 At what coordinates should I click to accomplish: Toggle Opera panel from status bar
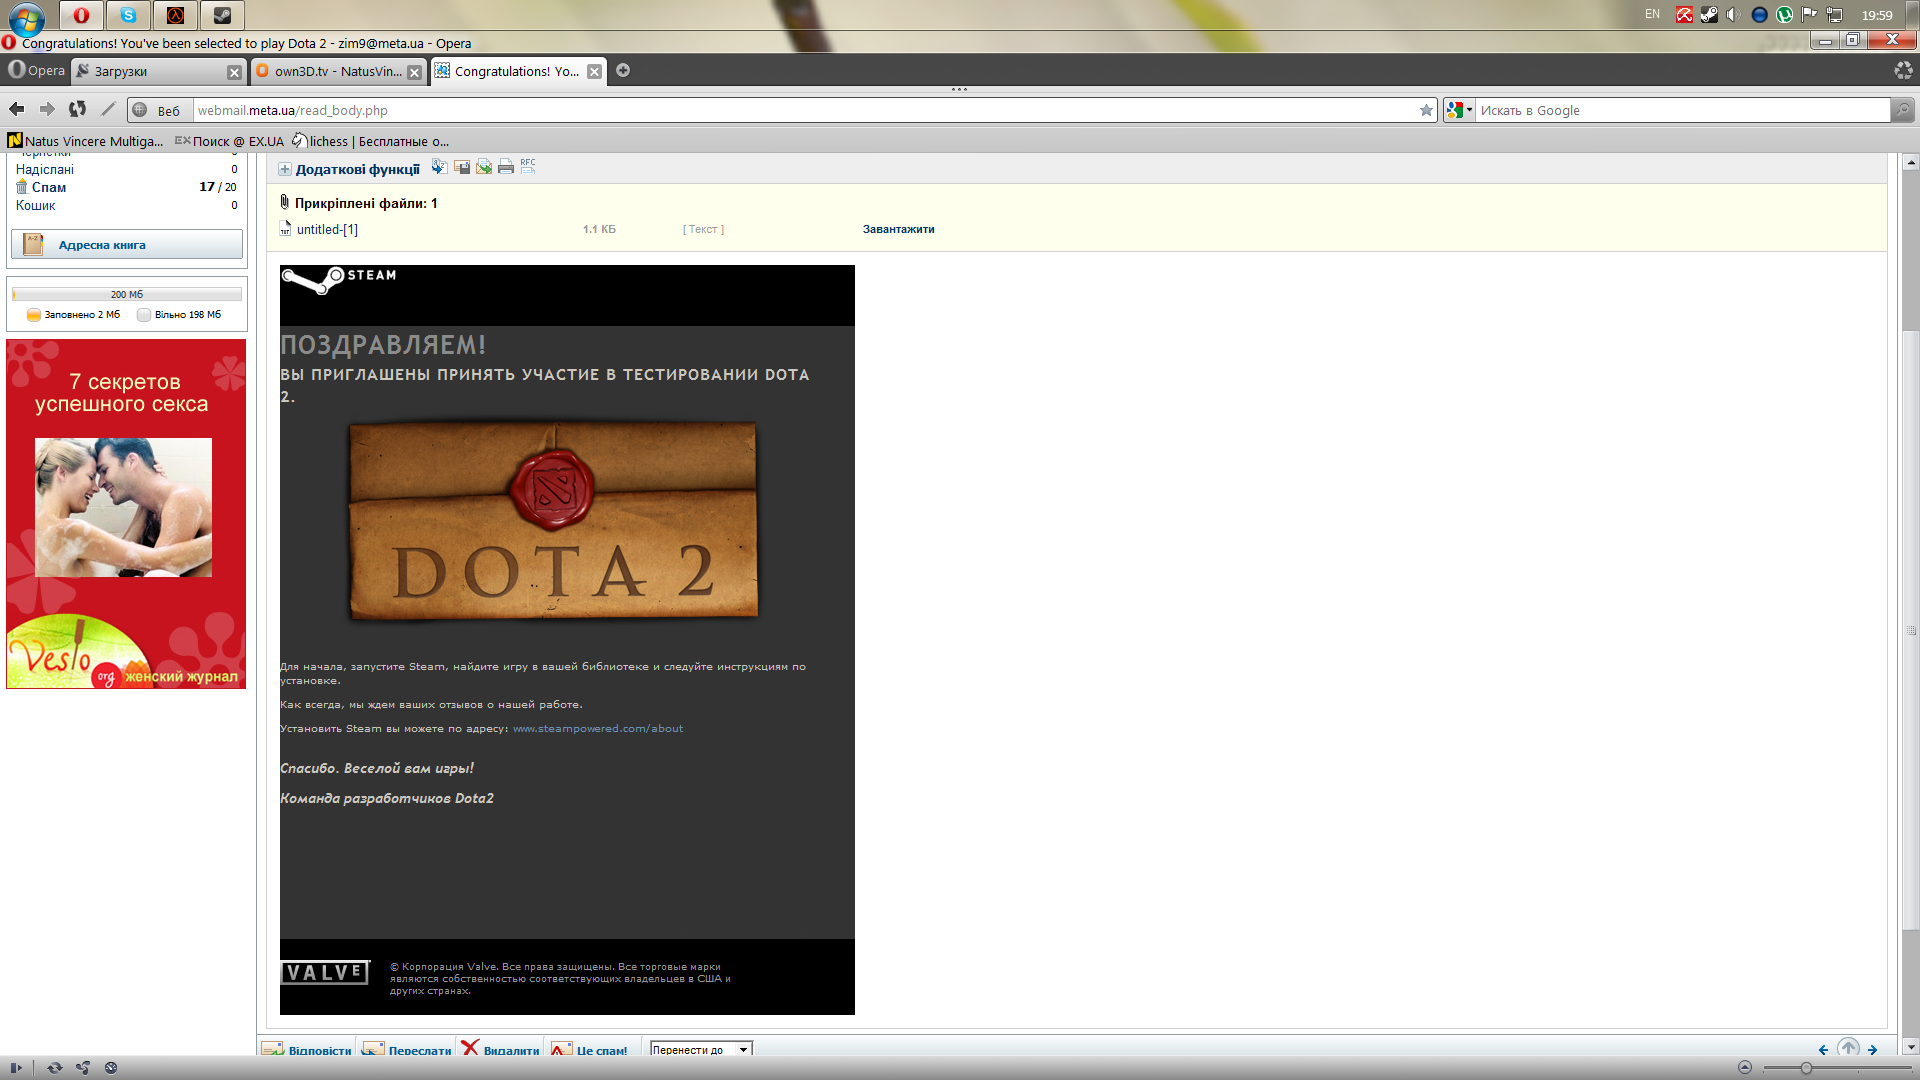click(16, 1068)
